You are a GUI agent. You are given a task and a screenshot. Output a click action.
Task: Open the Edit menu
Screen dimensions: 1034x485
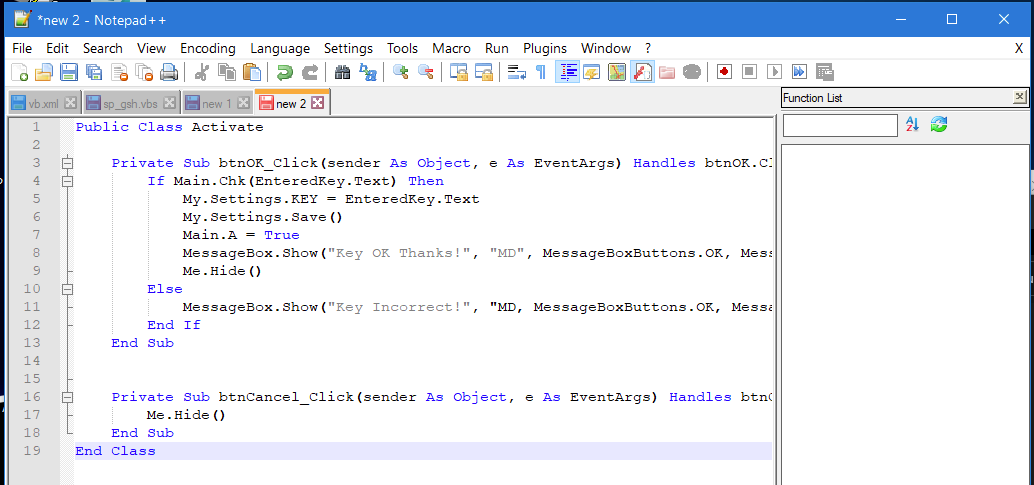coord(57,48)
